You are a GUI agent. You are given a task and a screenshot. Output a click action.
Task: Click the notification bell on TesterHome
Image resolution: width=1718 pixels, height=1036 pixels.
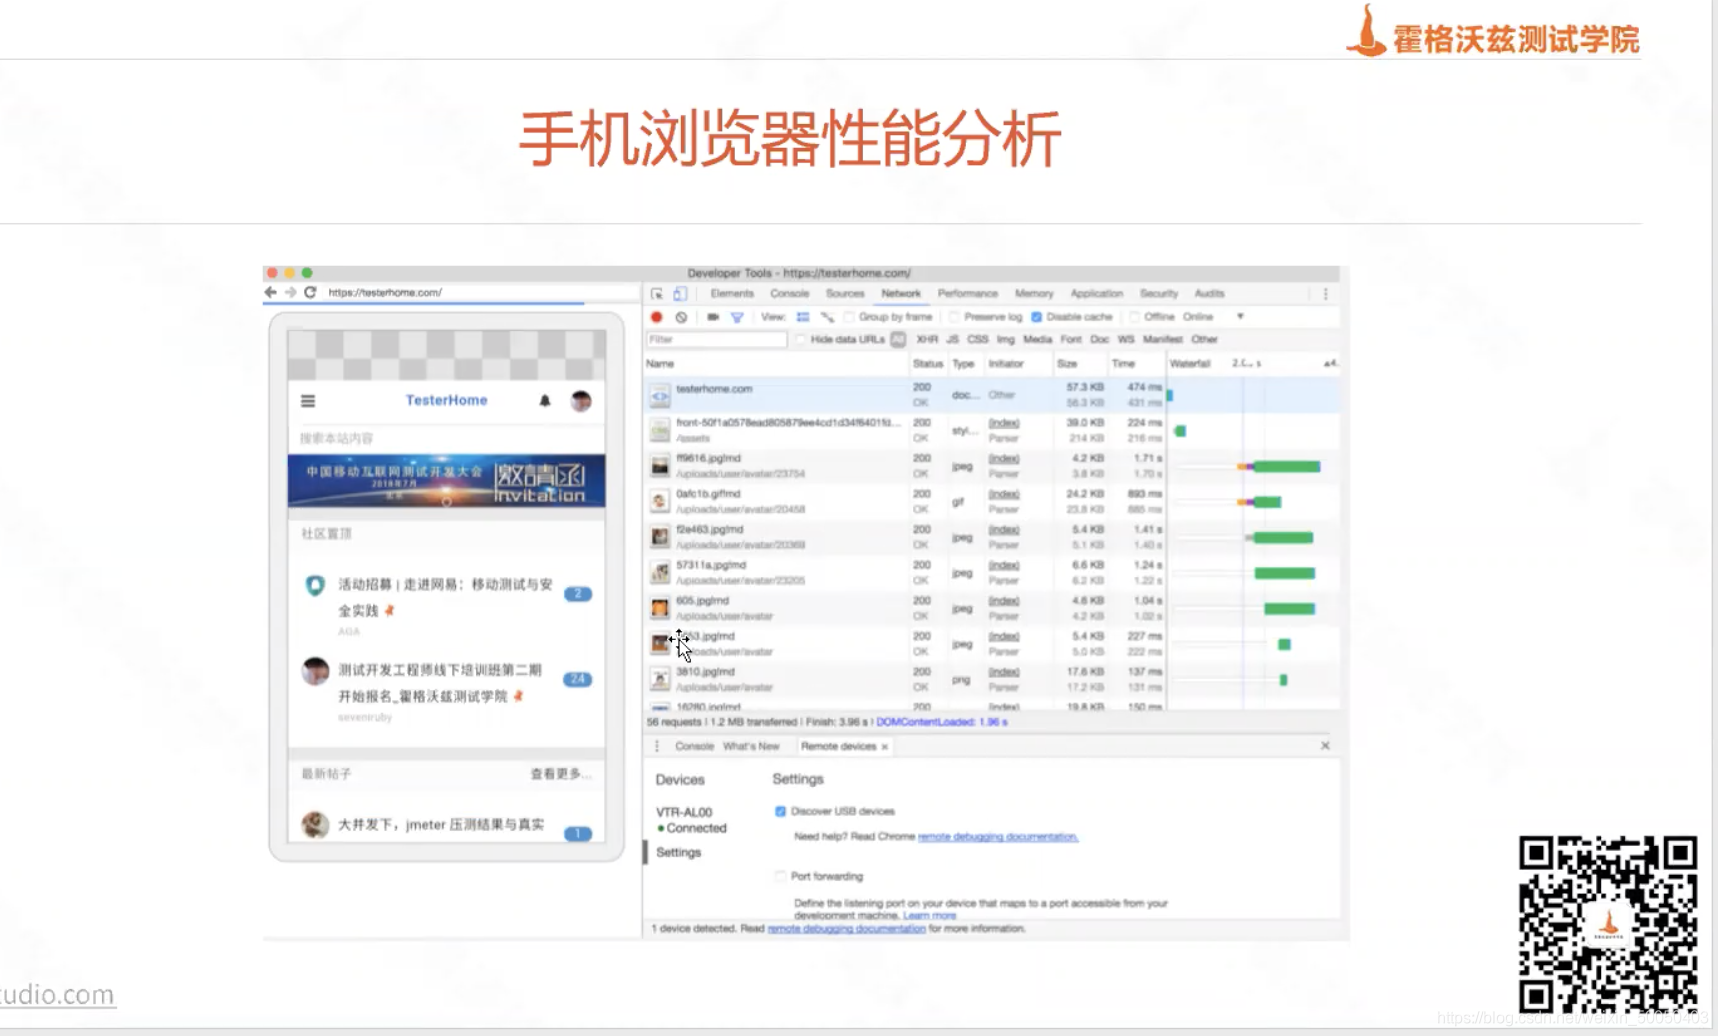pos(545,401)
